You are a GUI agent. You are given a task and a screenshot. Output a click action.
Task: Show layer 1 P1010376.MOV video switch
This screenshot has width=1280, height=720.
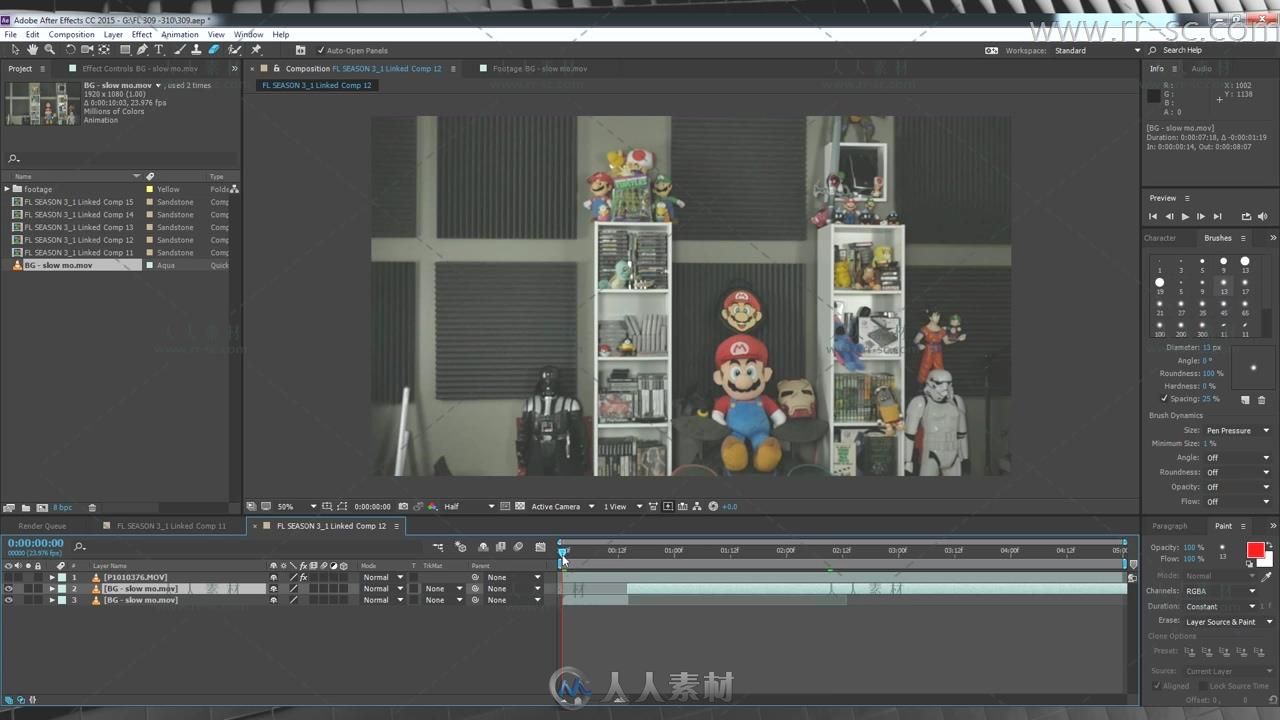click(8, 577)
